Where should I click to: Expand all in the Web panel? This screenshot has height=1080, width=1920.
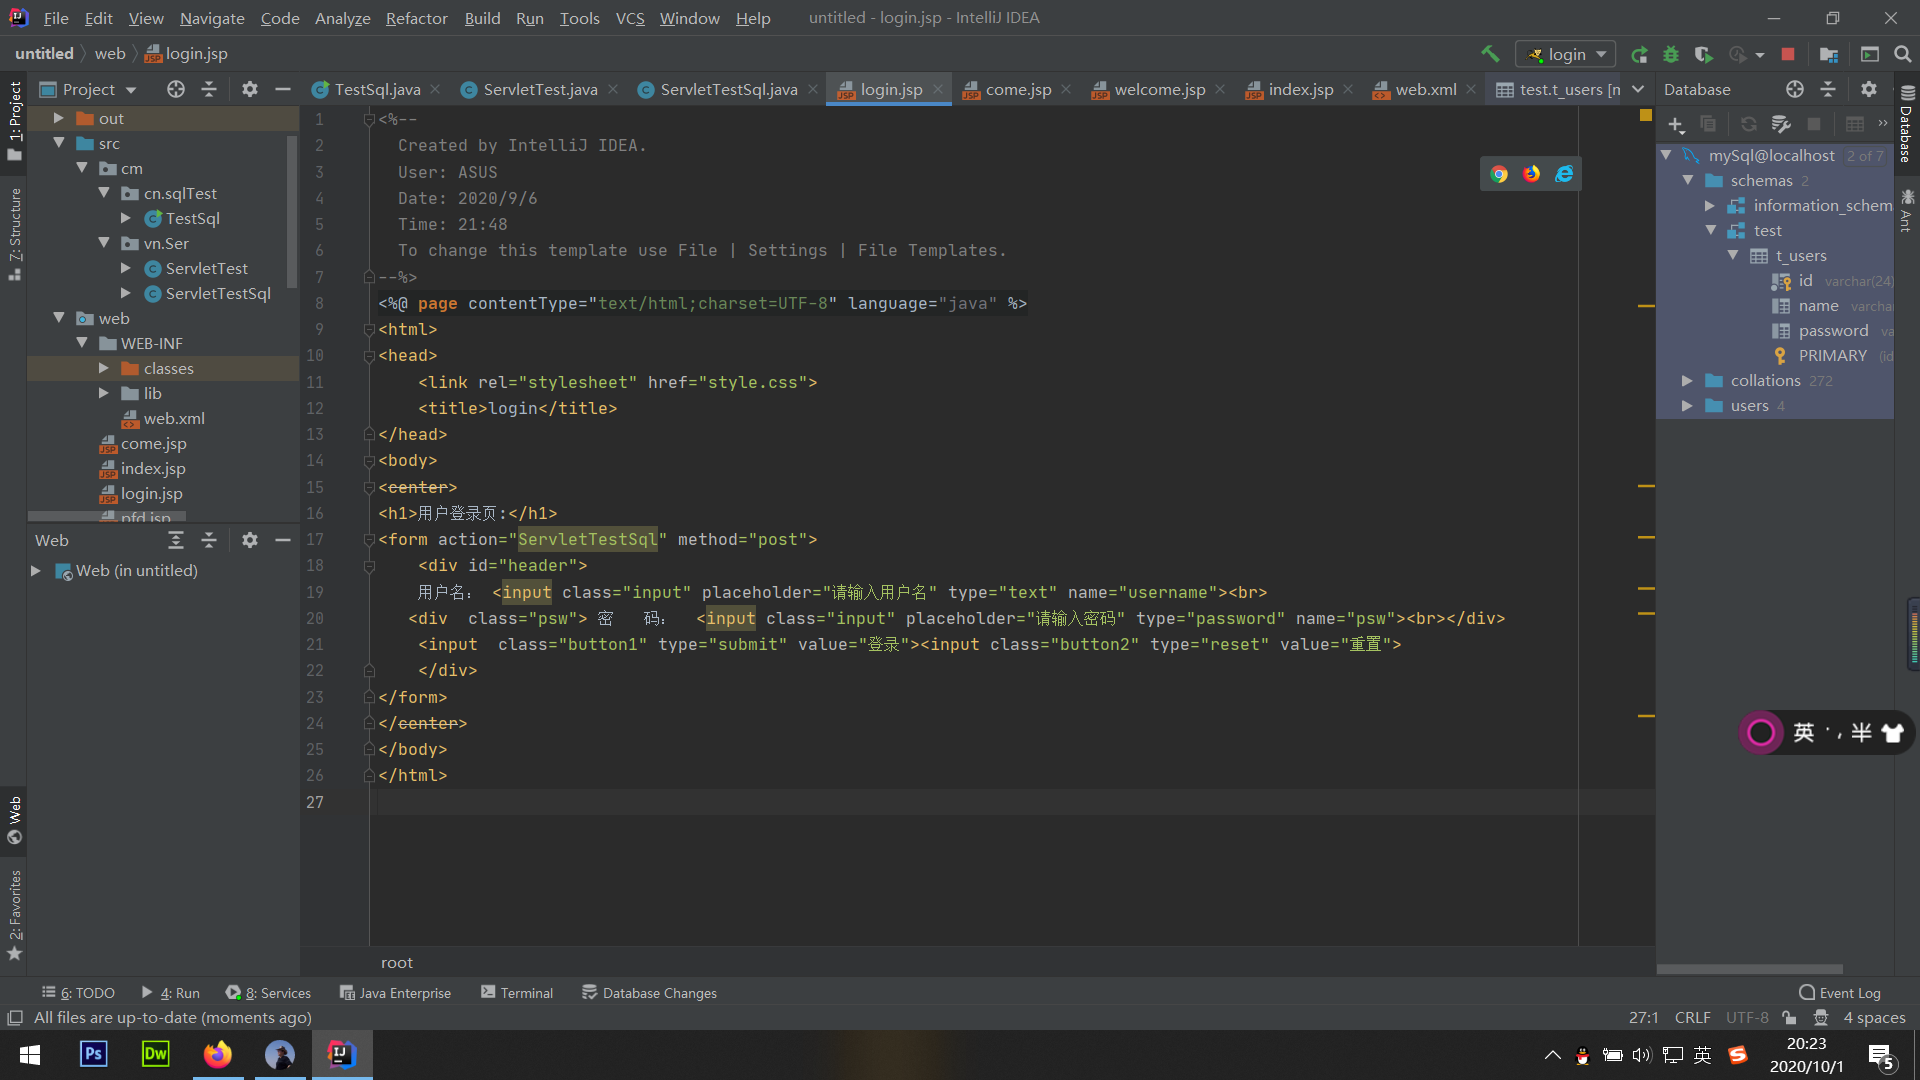[x=176, y=540]
